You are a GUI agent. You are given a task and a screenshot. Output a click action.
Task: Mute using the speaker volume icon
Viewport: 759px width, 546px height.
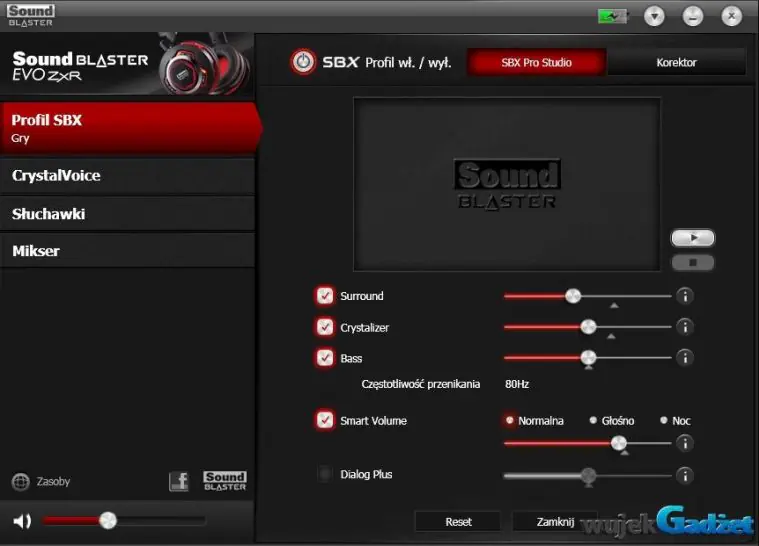pyautogui.click(x=22, y=521)
